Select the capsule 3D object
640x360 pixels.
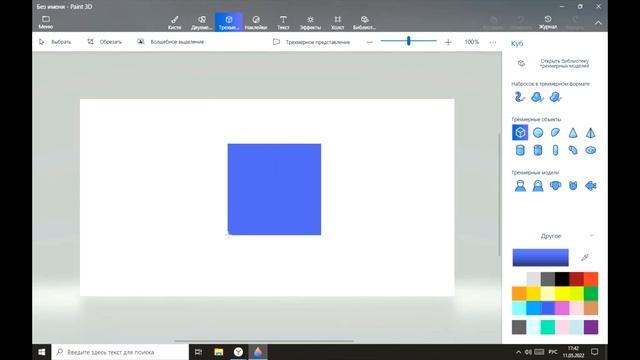556,150
